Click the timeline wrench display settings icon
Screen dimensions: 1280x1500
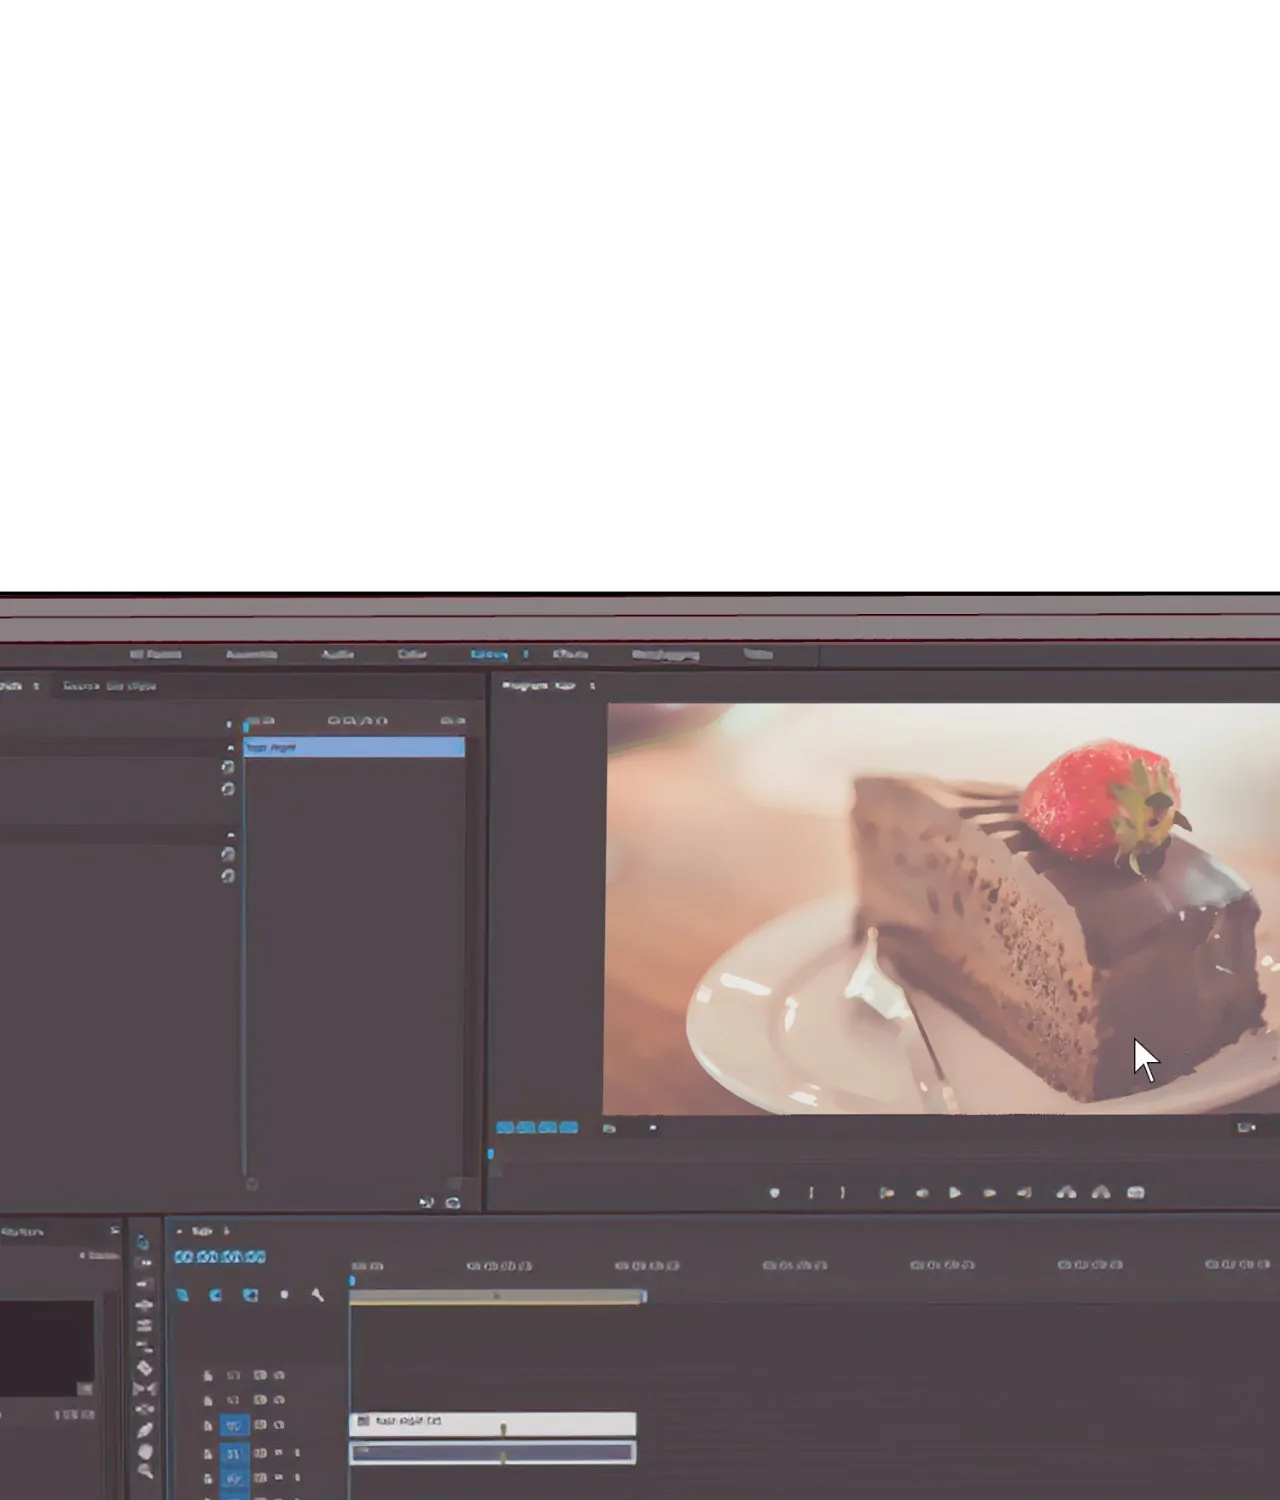point(318,1295)
